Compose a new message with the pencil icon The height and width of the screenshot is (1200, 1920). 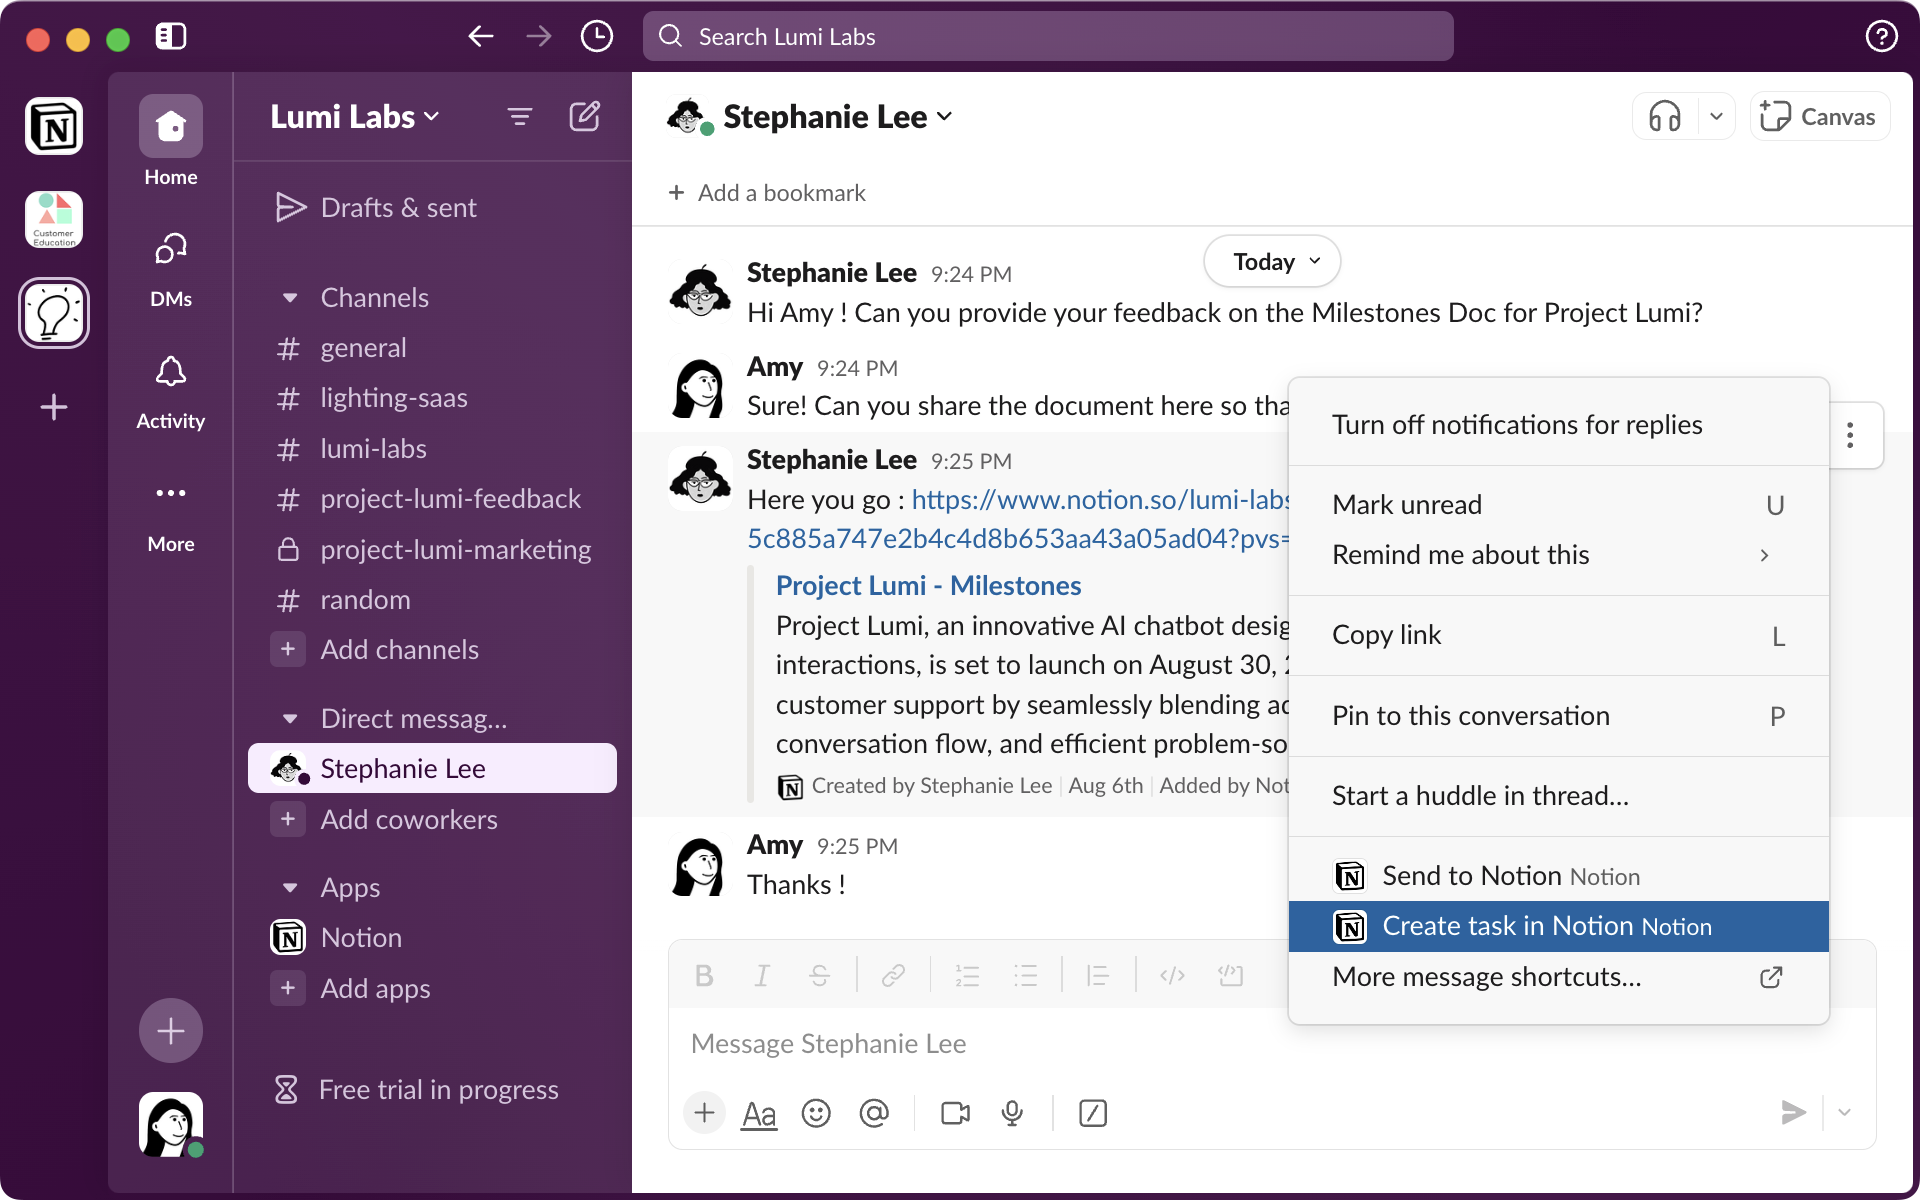[585, 116]
